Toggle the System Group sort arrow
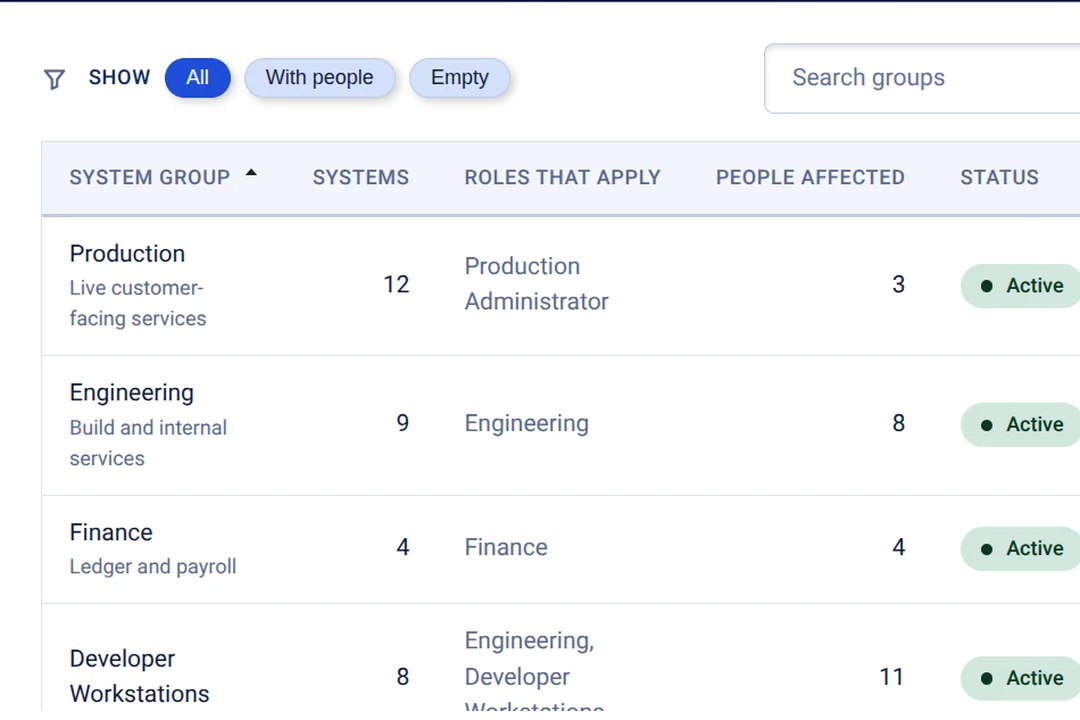The width and height of the screenshot is (1080, 720). coord(251,173)
